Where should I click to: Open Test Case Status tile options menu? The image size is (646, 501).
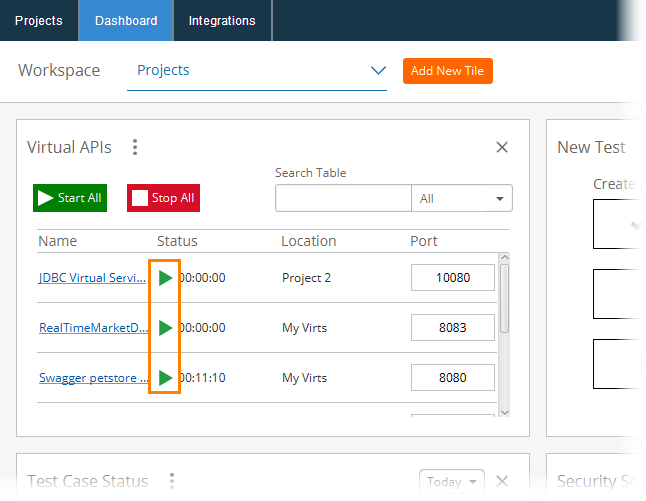pos(172,481)
